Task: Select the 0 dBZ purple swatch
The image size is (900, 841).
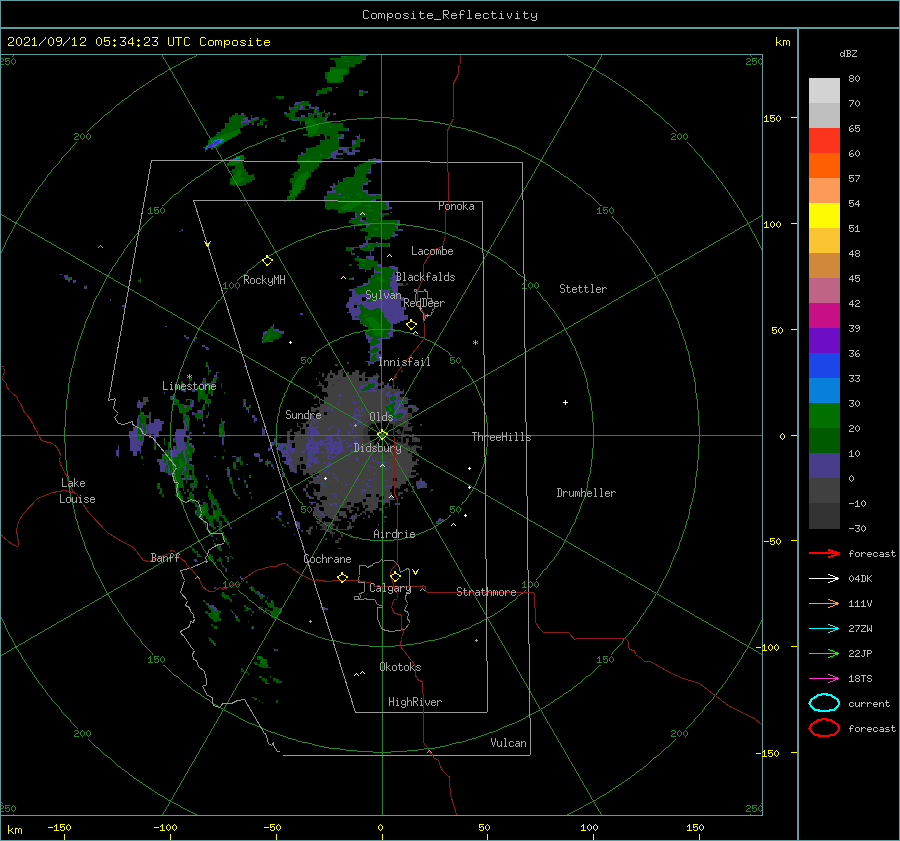Action: [824, 466]
